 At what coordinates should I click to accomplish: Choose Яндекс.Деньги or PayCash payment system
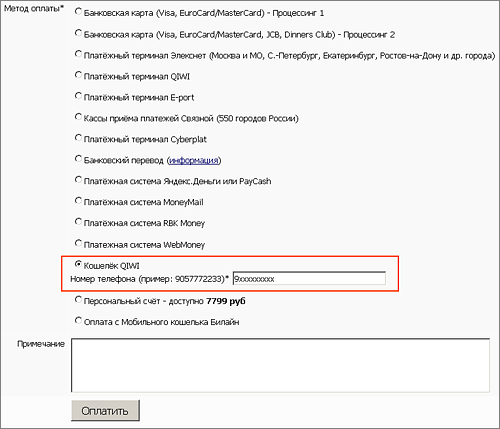point(78,180)
